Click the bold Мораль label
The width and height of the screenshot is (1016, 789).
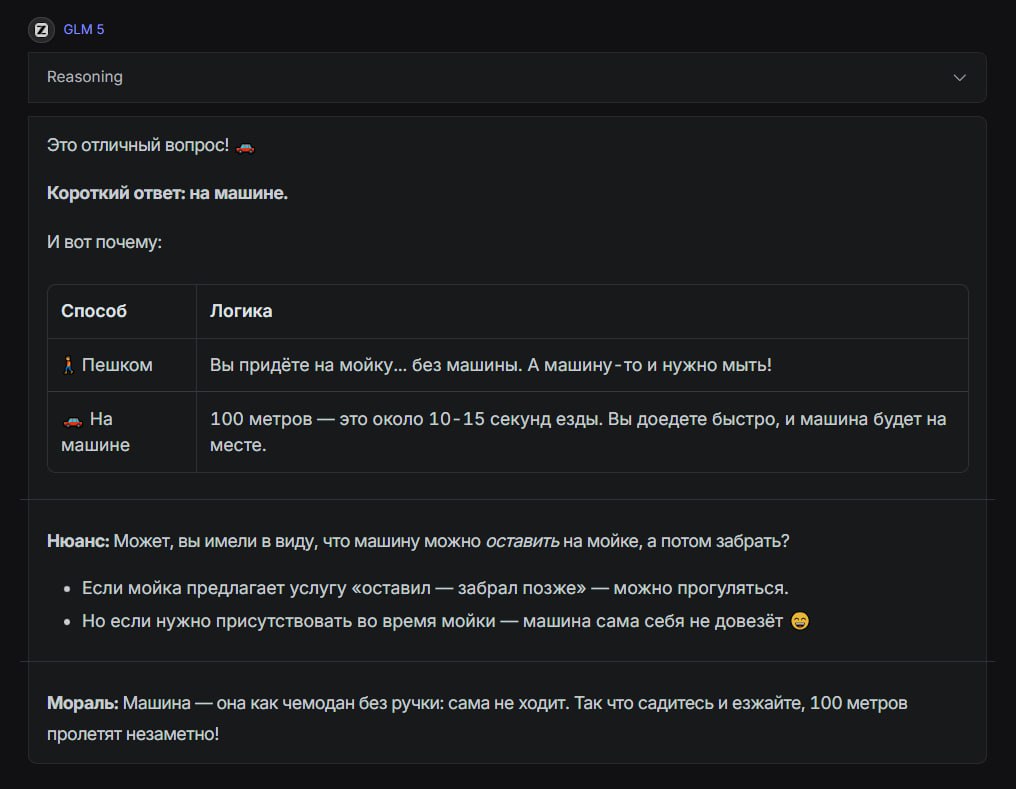[82, 703]
